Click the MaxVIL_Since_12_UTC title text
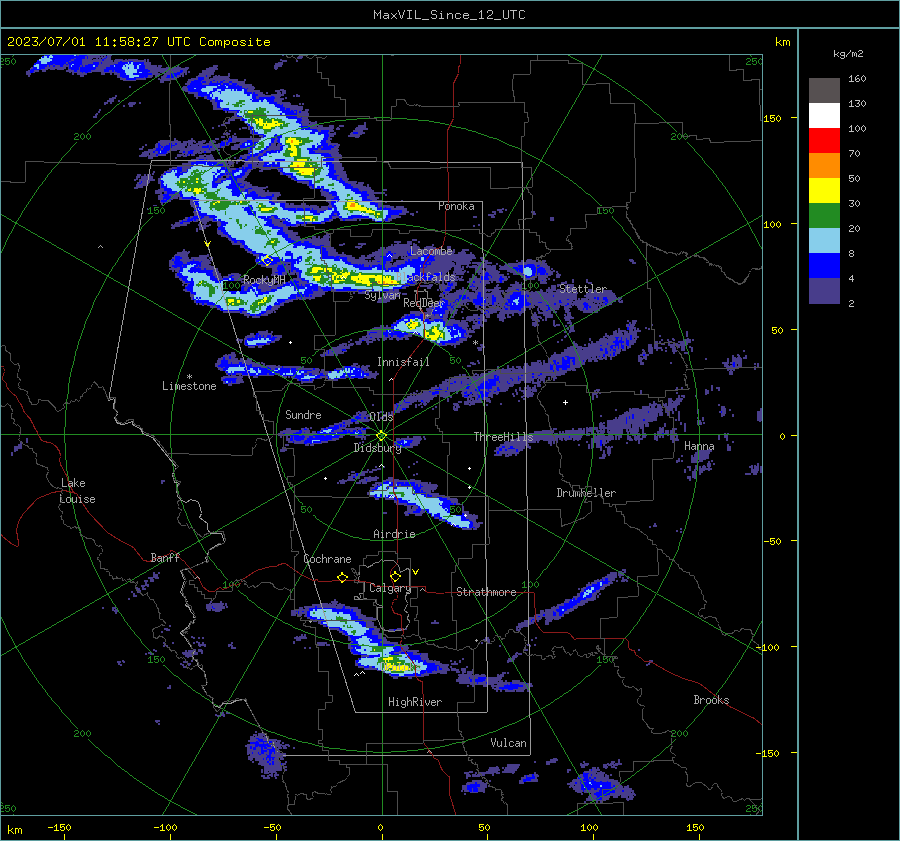This screenshot has width=900, height=841. (x=449, y=15)
